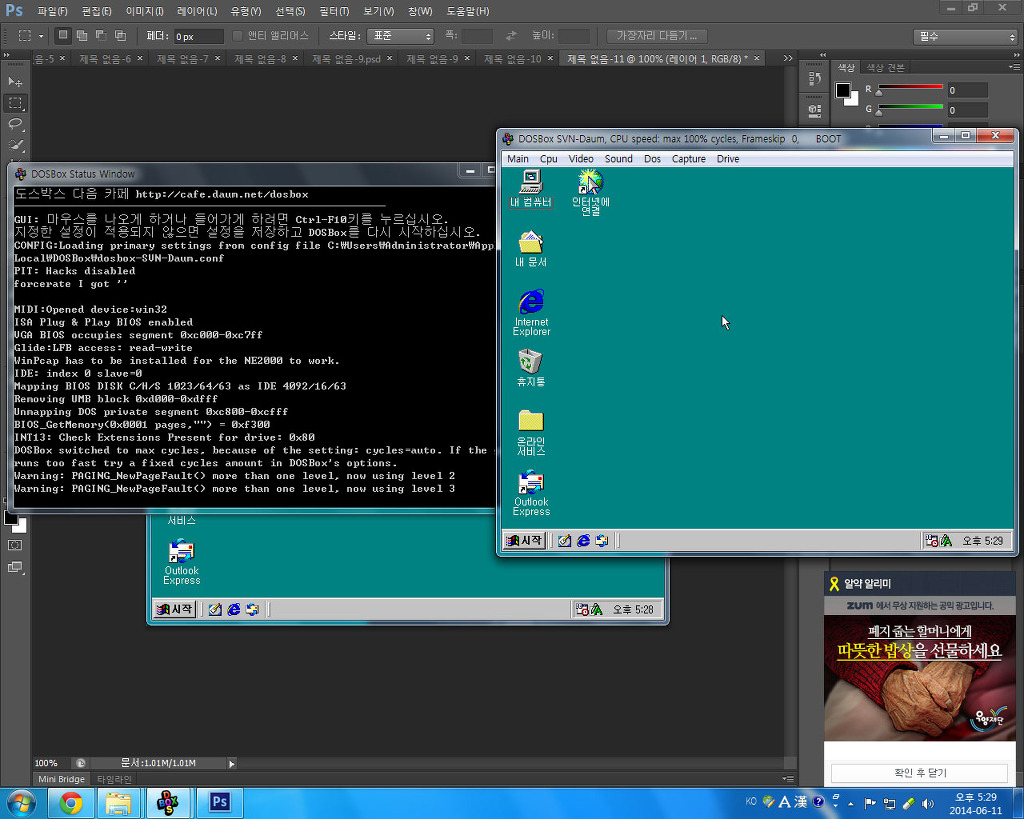Click the Refine Edge (가장자리 다듬기) button
Image resolution: width=1024 pixels, height=819 pixels.
click(656, 36)
